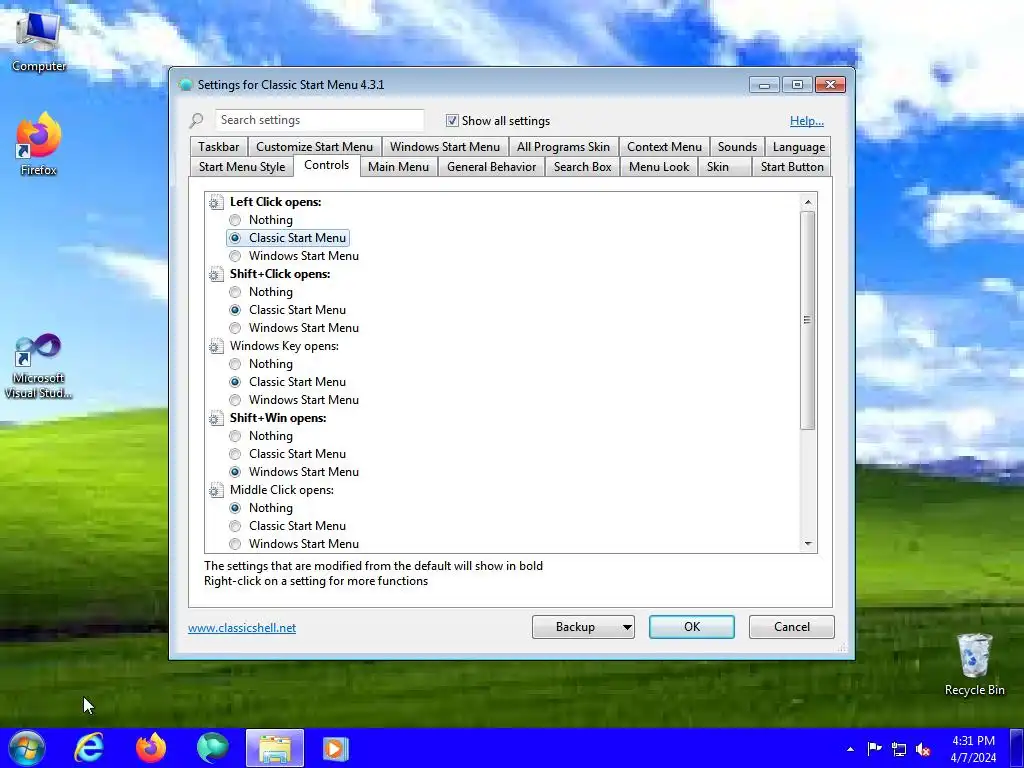
Task: Focus the Search settings input field
Action: (319, 120)
